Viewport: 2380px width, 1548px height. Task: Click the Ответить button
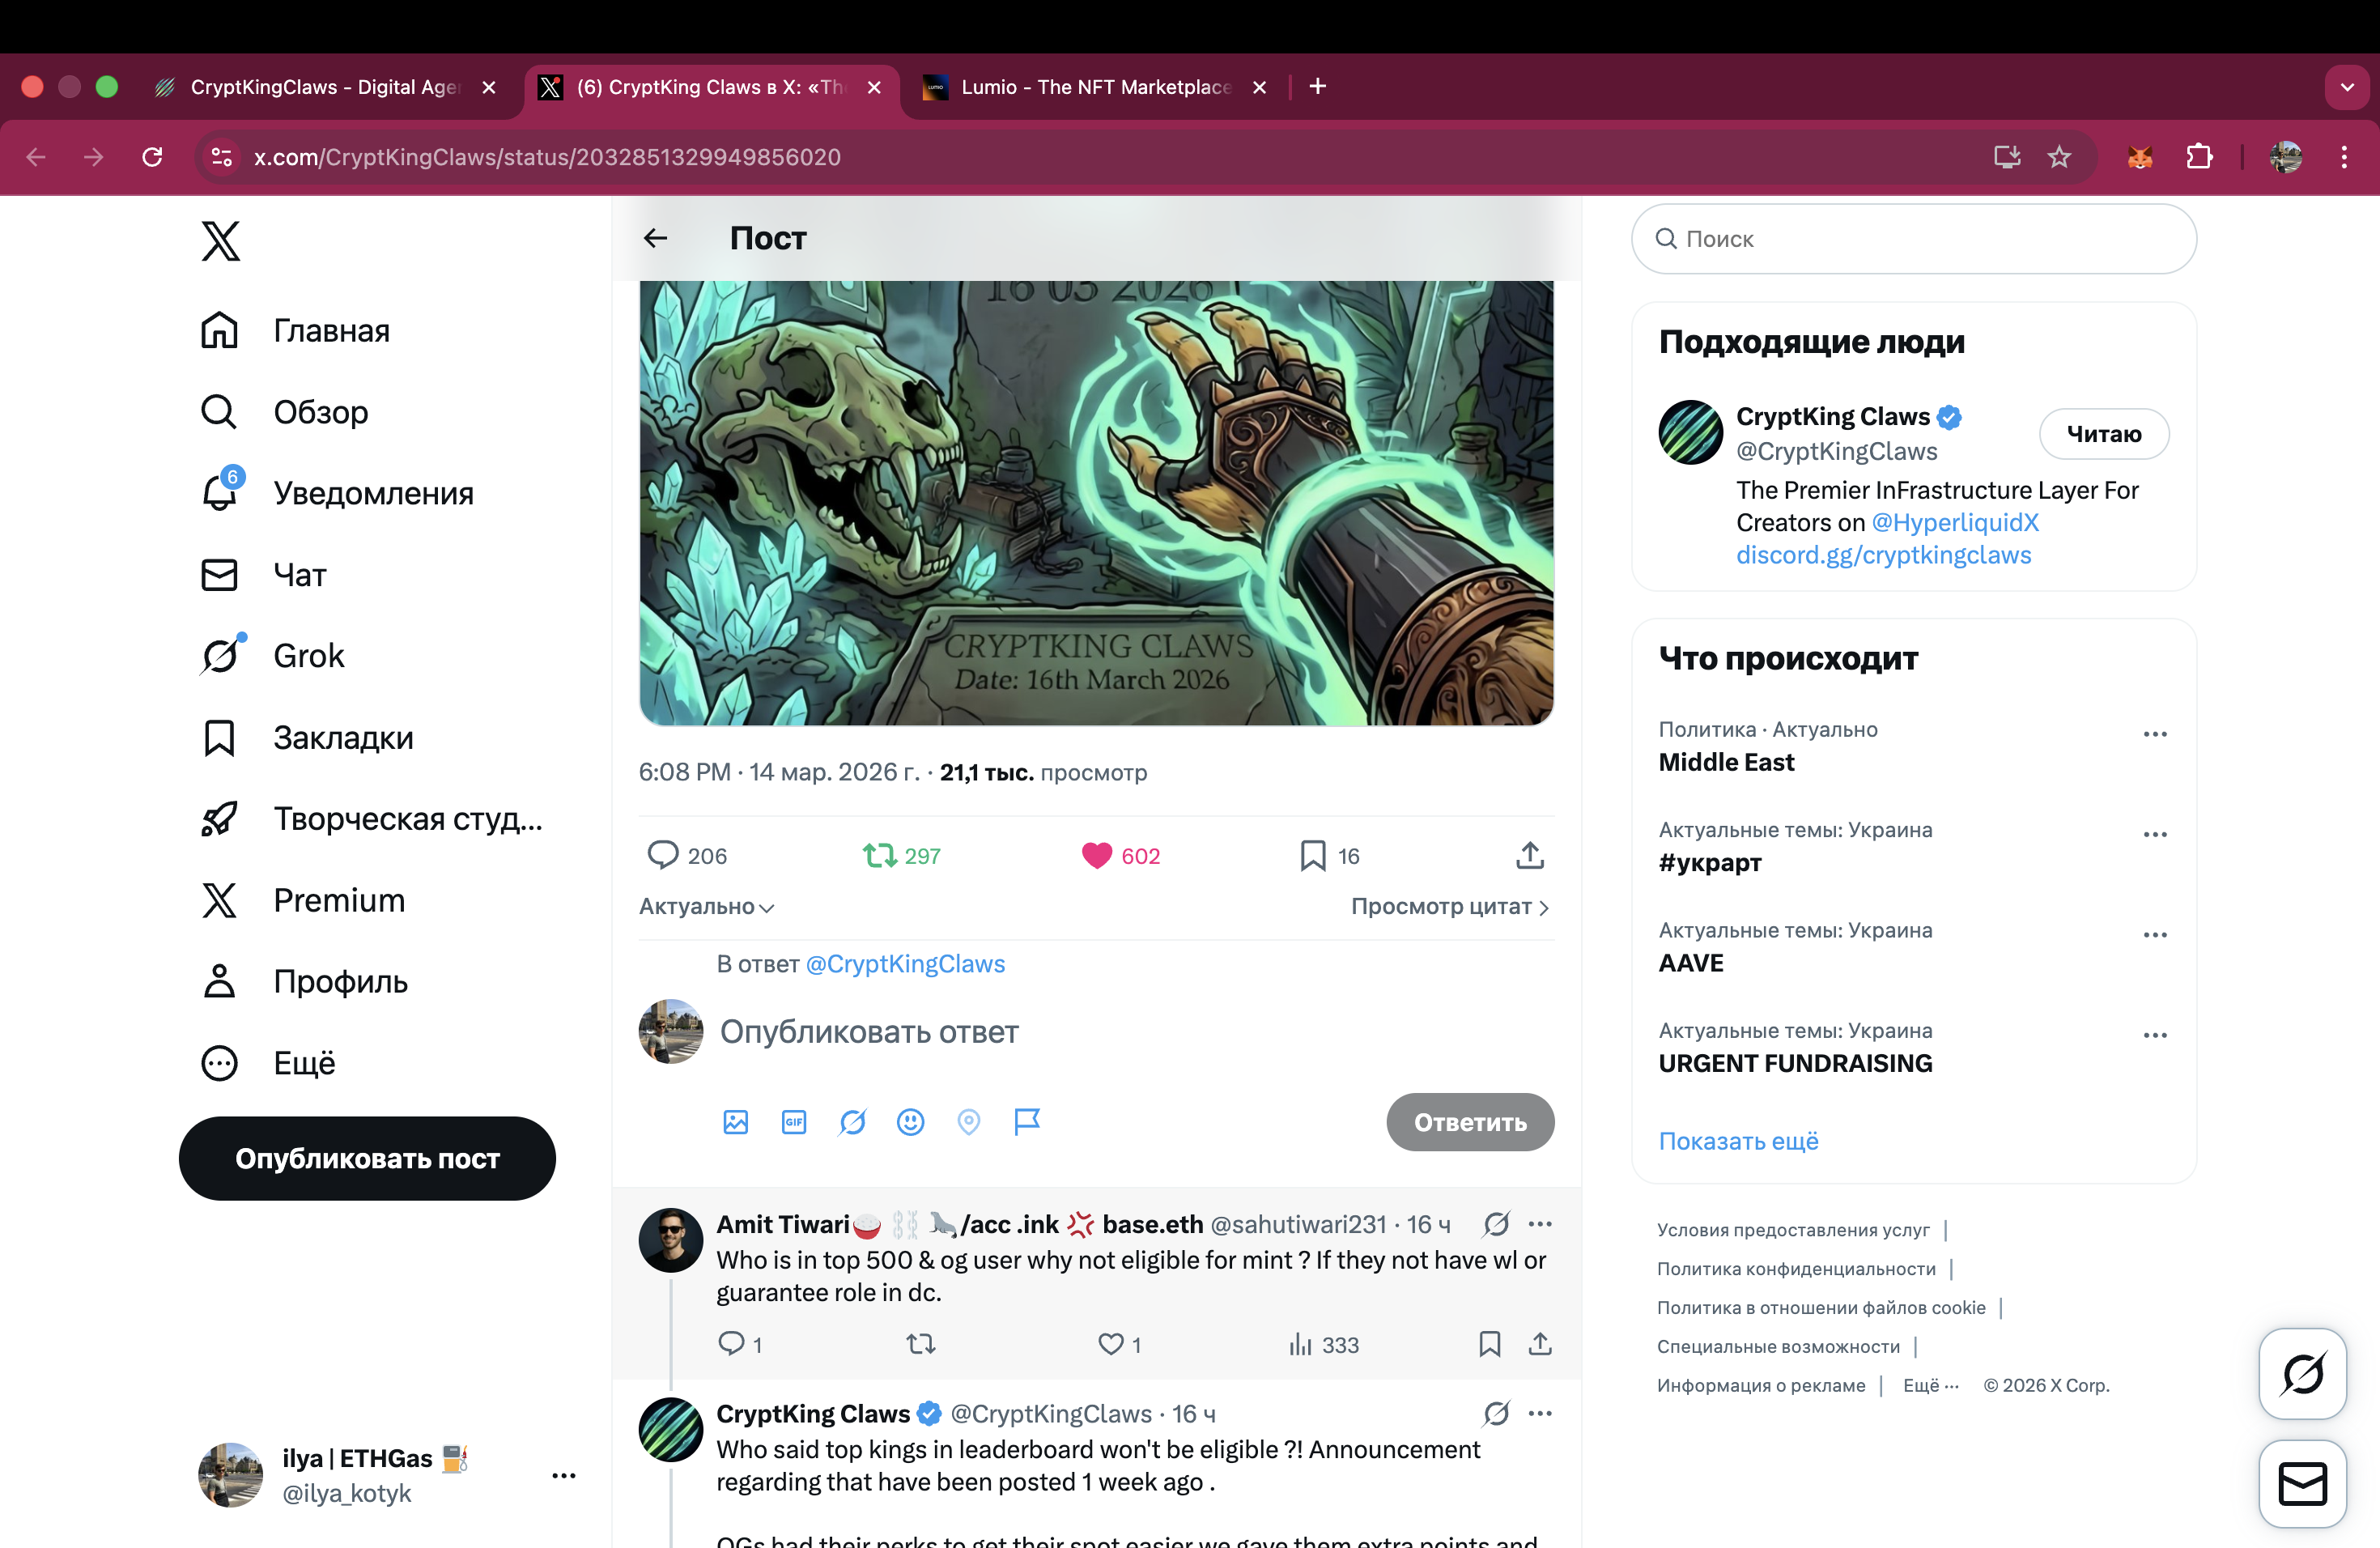[1470, 1122]
